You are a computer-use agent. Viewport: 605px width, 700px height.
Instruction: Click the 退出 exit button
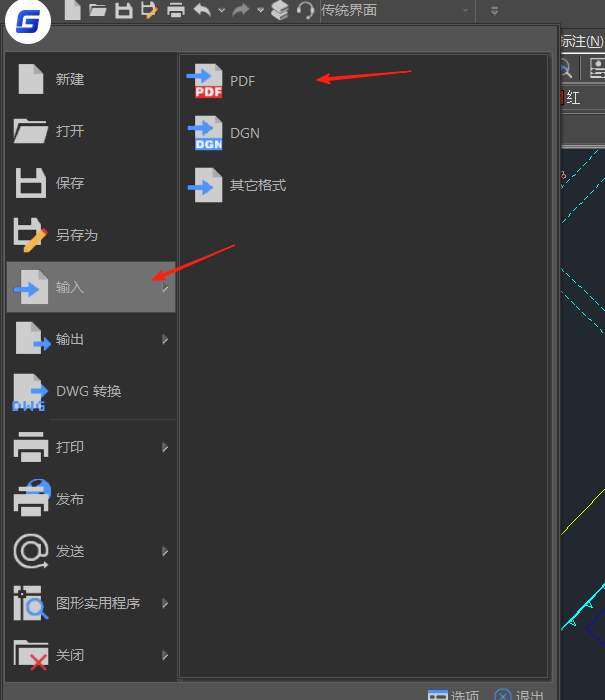[519, 695]
